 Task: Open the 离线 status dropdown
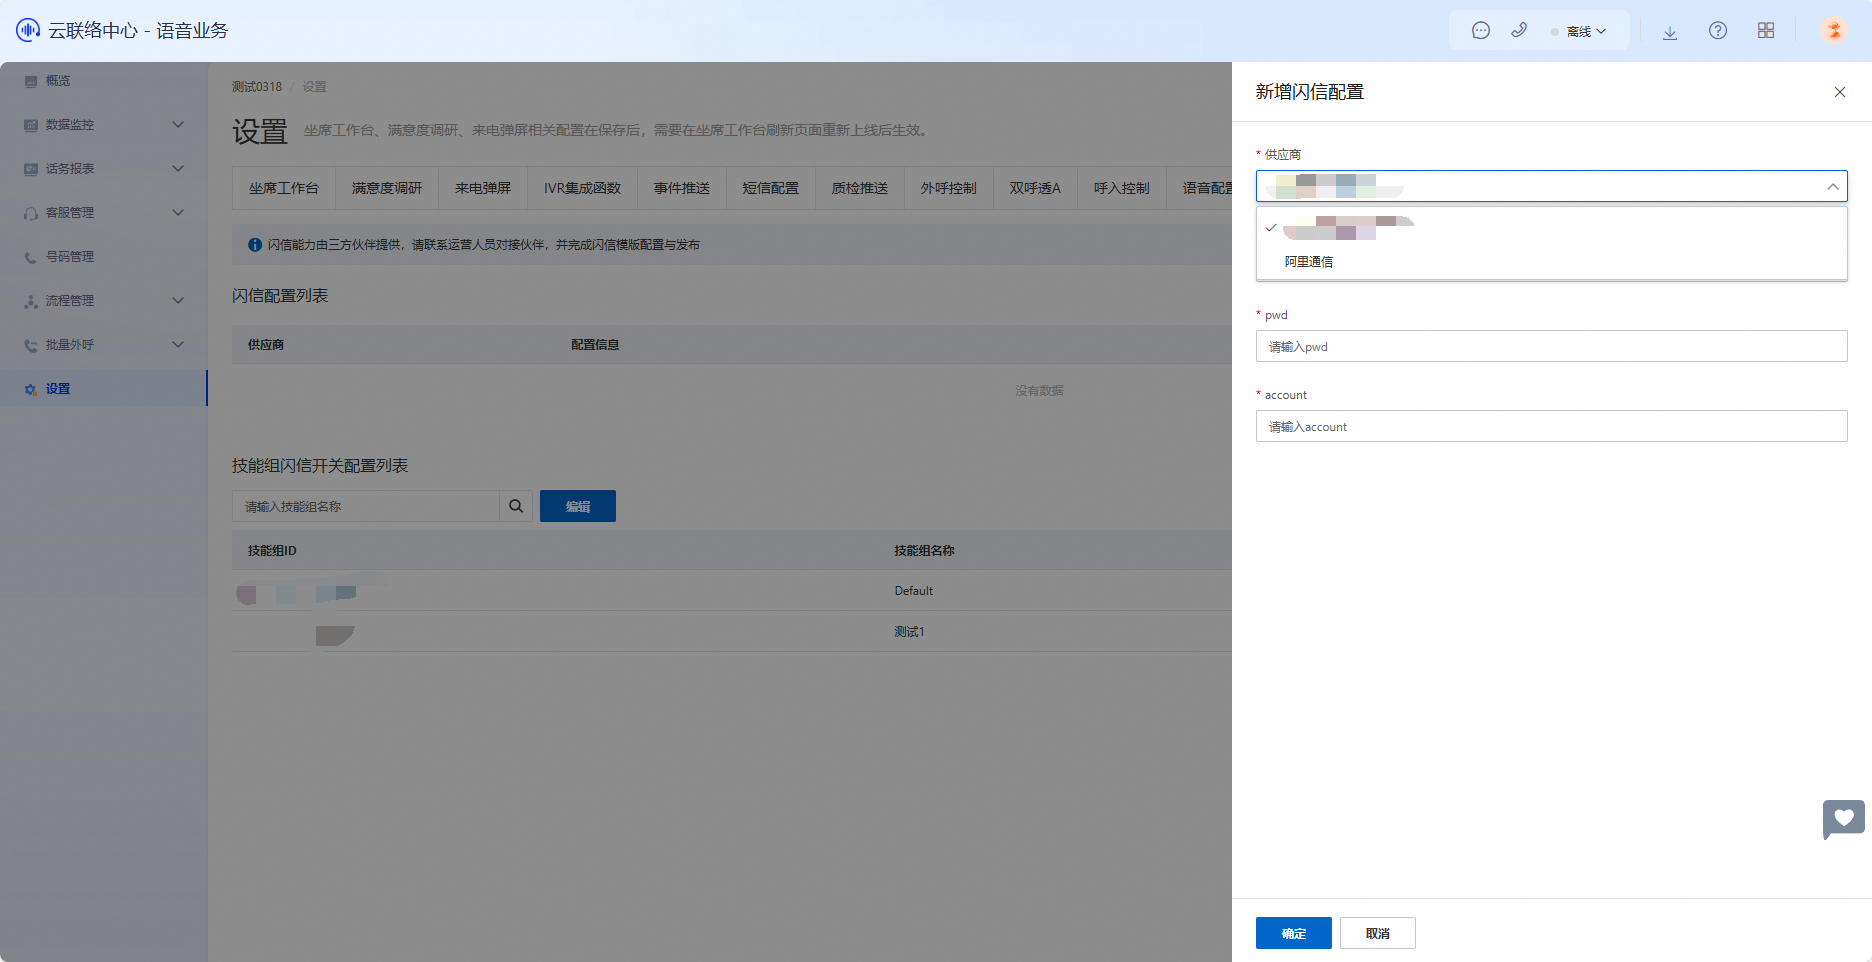pyautogui.click(x=1579, y=32)
